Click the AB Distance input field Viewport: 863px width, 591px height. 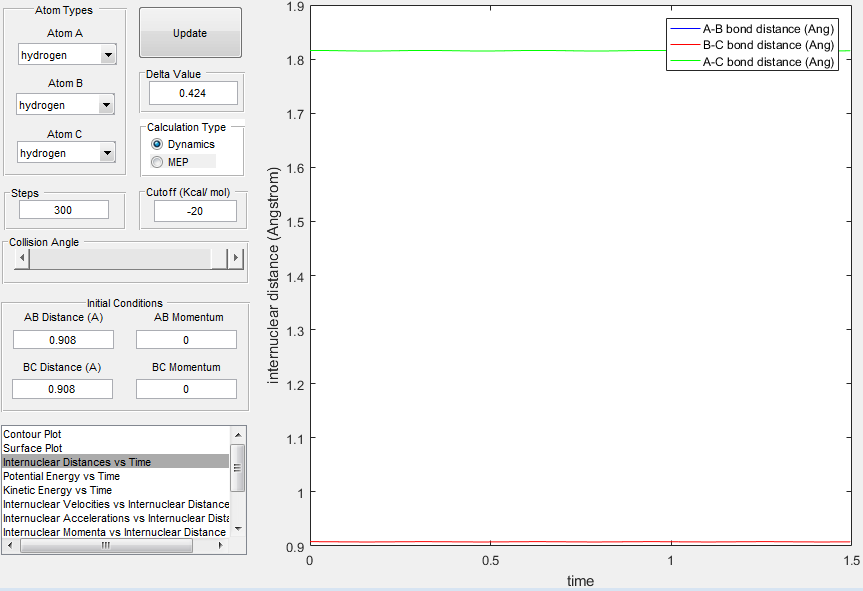point(63,340)
